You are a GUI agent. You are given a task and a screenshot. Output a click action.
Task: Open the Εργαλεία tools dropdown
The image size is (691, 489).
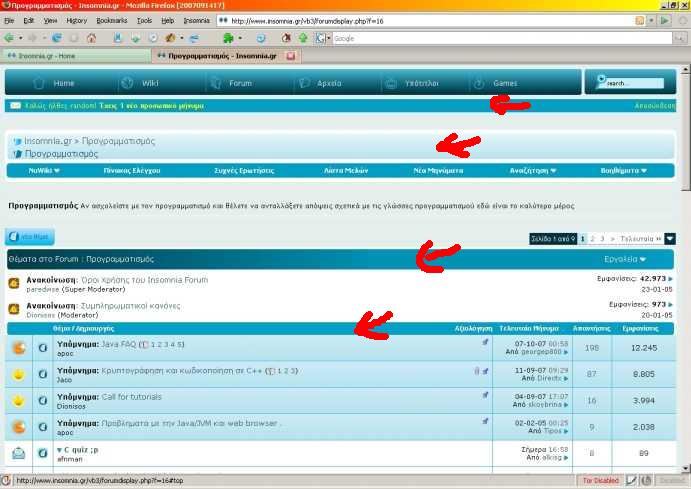click(x=625, y=259)
